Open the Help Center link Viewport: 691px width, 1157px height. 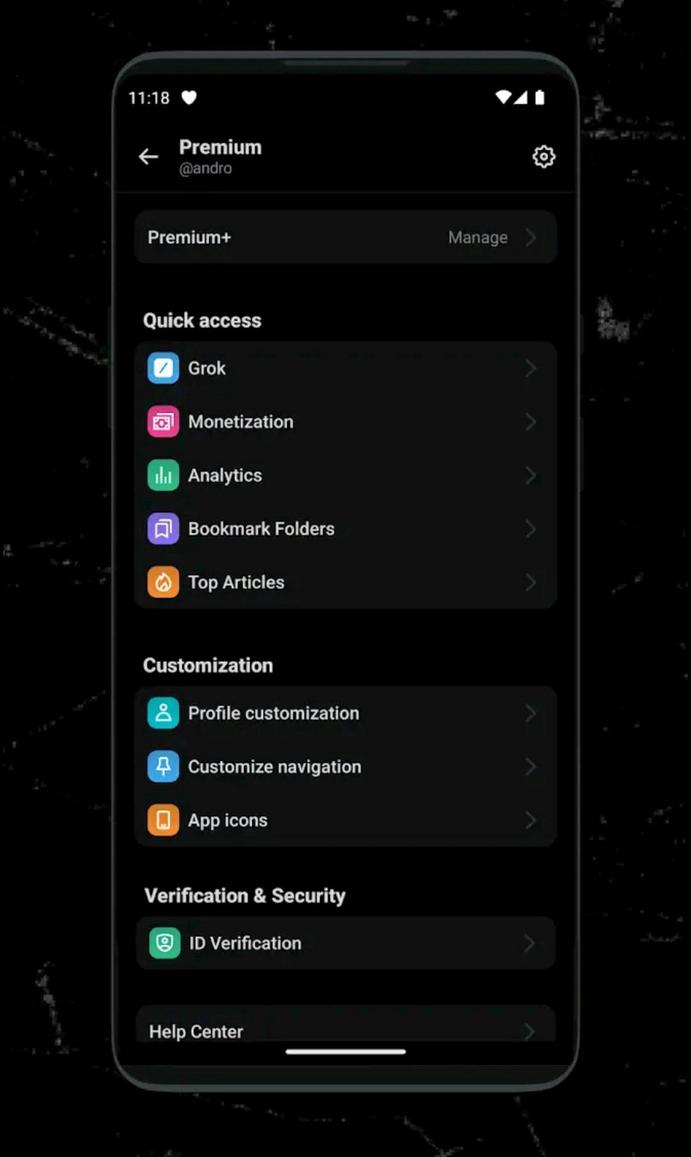tap(195, 1031)
